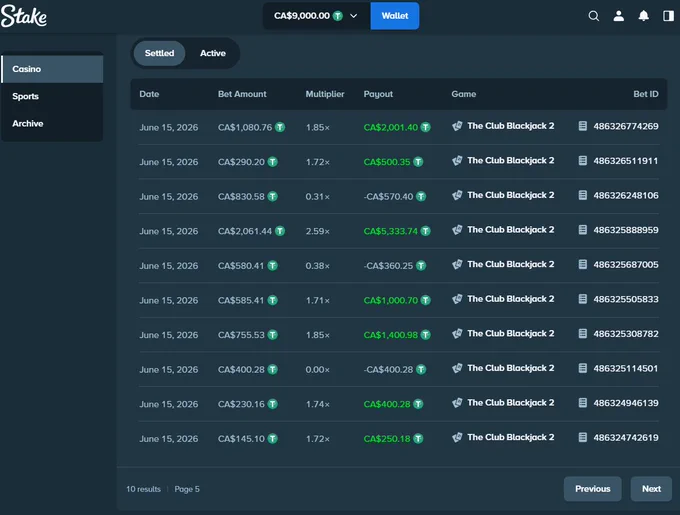
Task: Click cards icon in the CA$1,080.76 row
Action: 457,126
